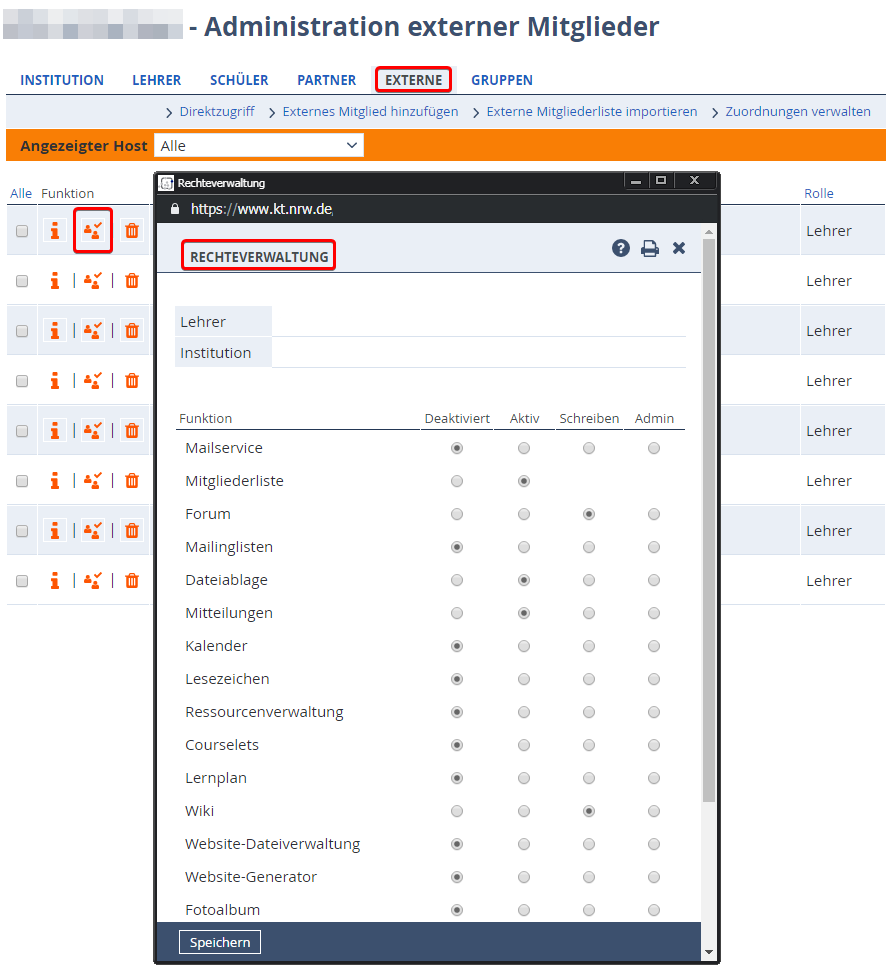Viewport: 888px width, 976px height.
Task: Click the info icon in the last row
Action: tap(55, 581)
